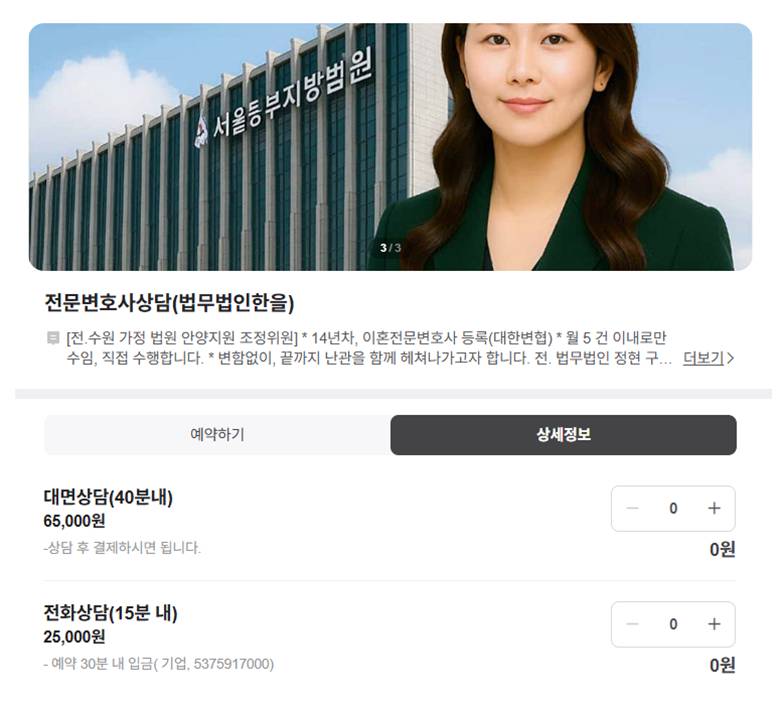Image resolution: width=781 pixels, height=706 pixels.
Task: Click the chevron arrow next to 더보기
Action: (x=730, y=358)
